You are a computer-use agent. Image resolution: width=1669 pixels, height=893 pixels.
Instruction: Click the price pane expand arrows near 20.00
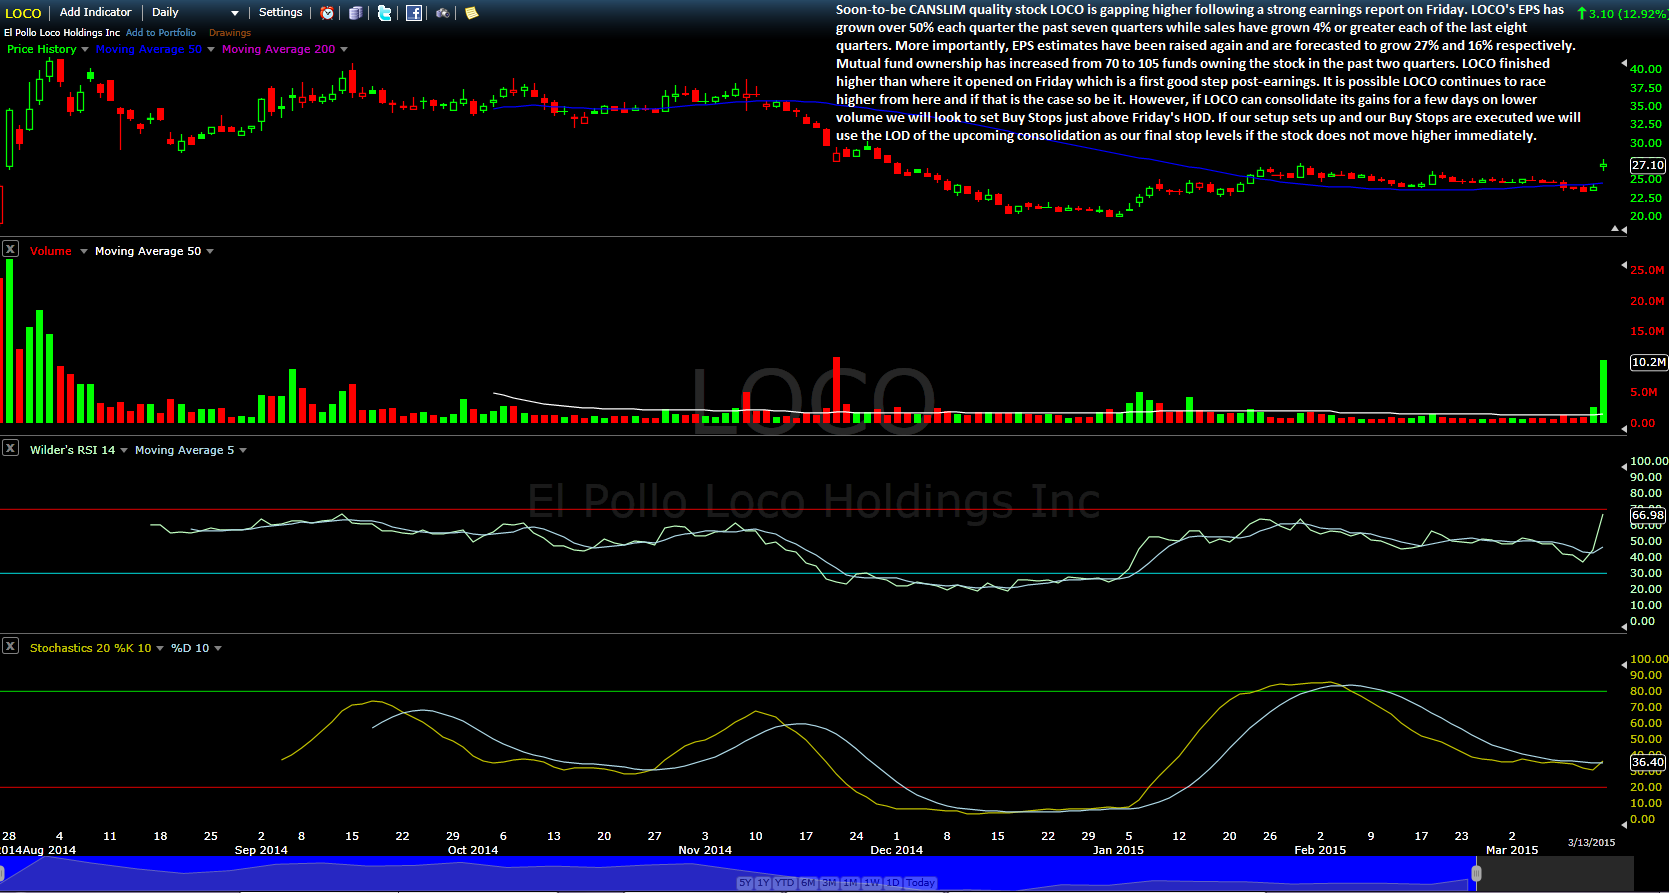pos(1619,229)
